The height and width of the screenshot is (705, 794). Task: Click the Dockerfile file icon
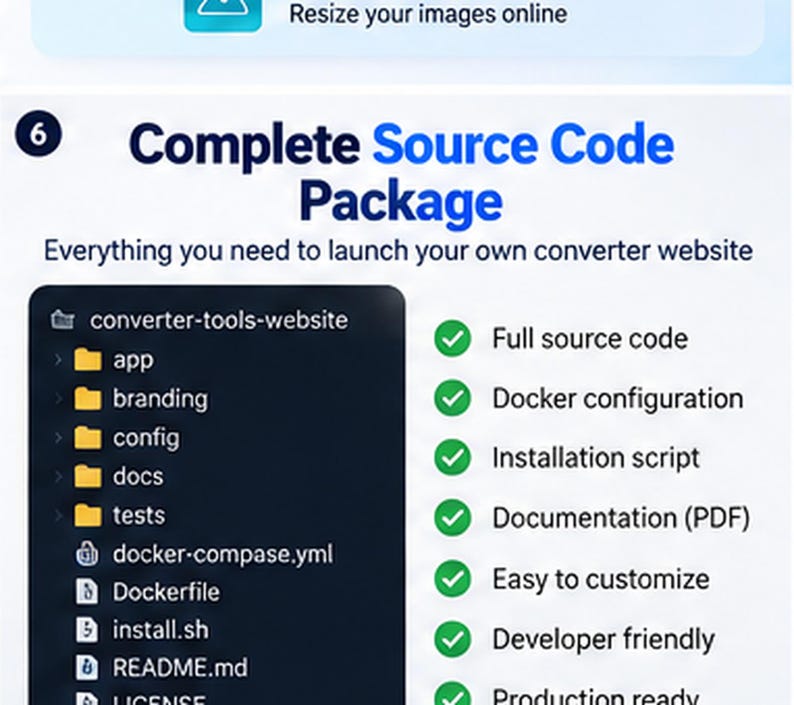(x=87, y=592)
